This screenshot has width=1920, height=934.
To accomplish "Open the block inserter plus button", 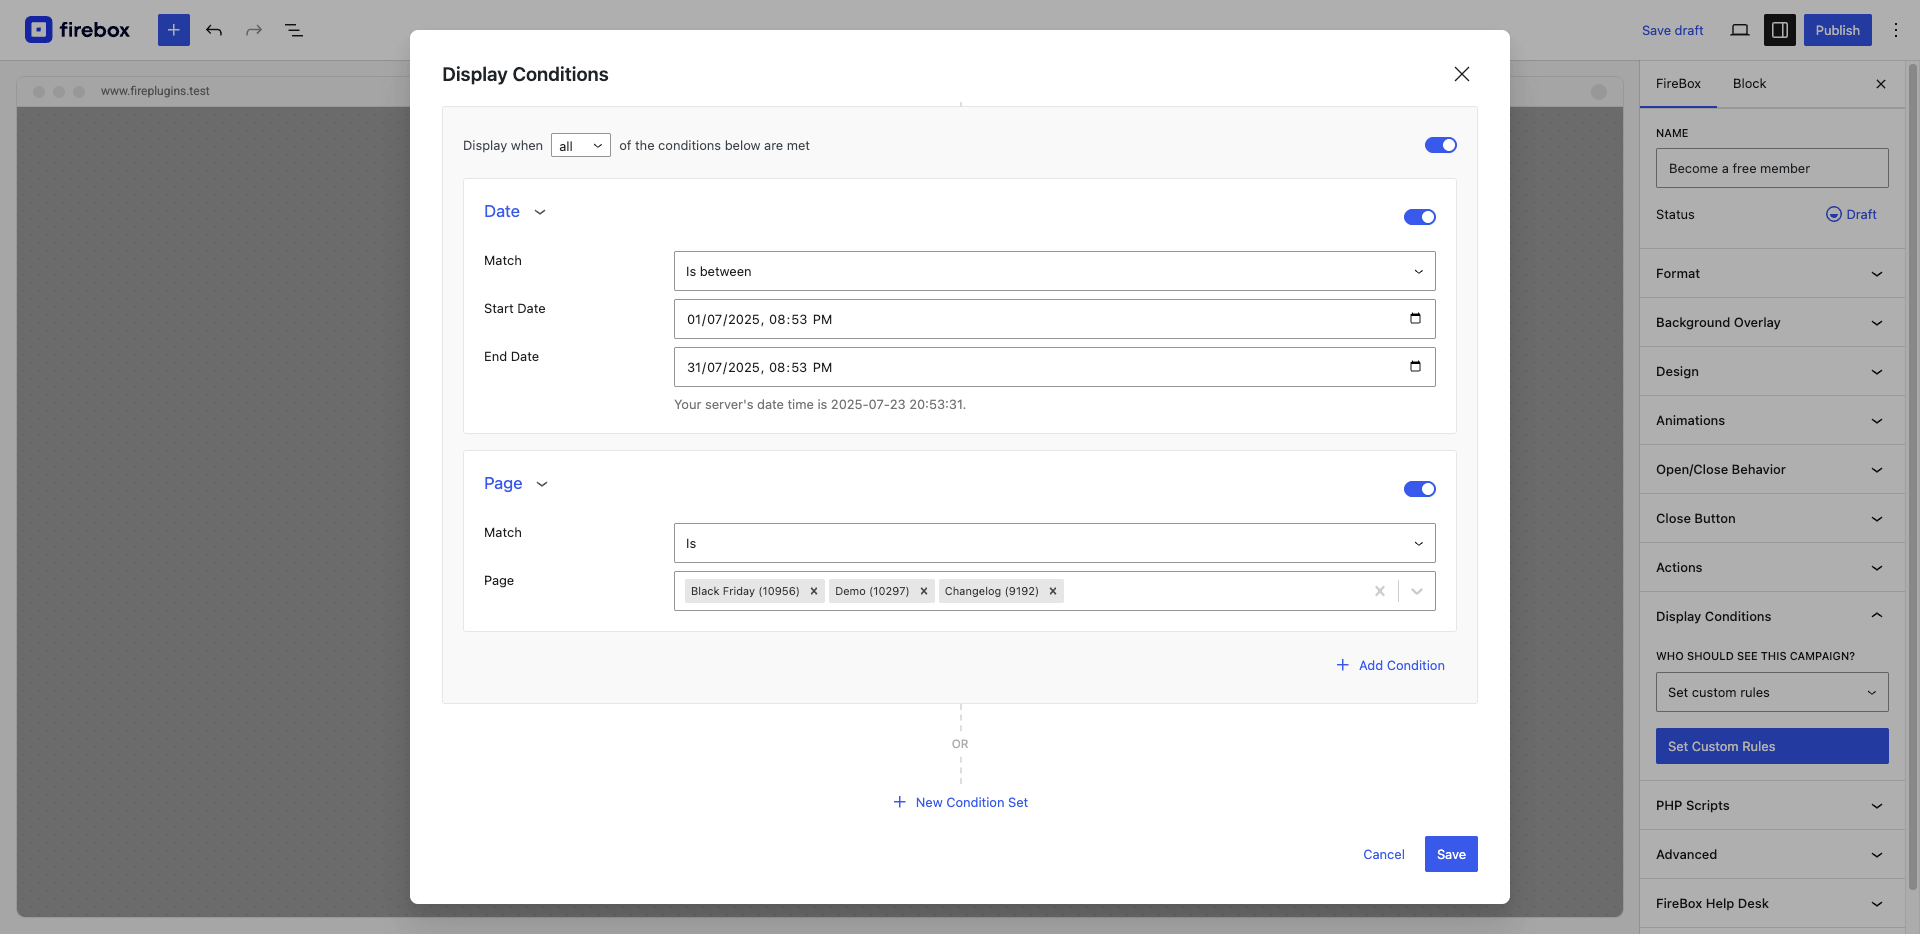I will pos(174,30).
